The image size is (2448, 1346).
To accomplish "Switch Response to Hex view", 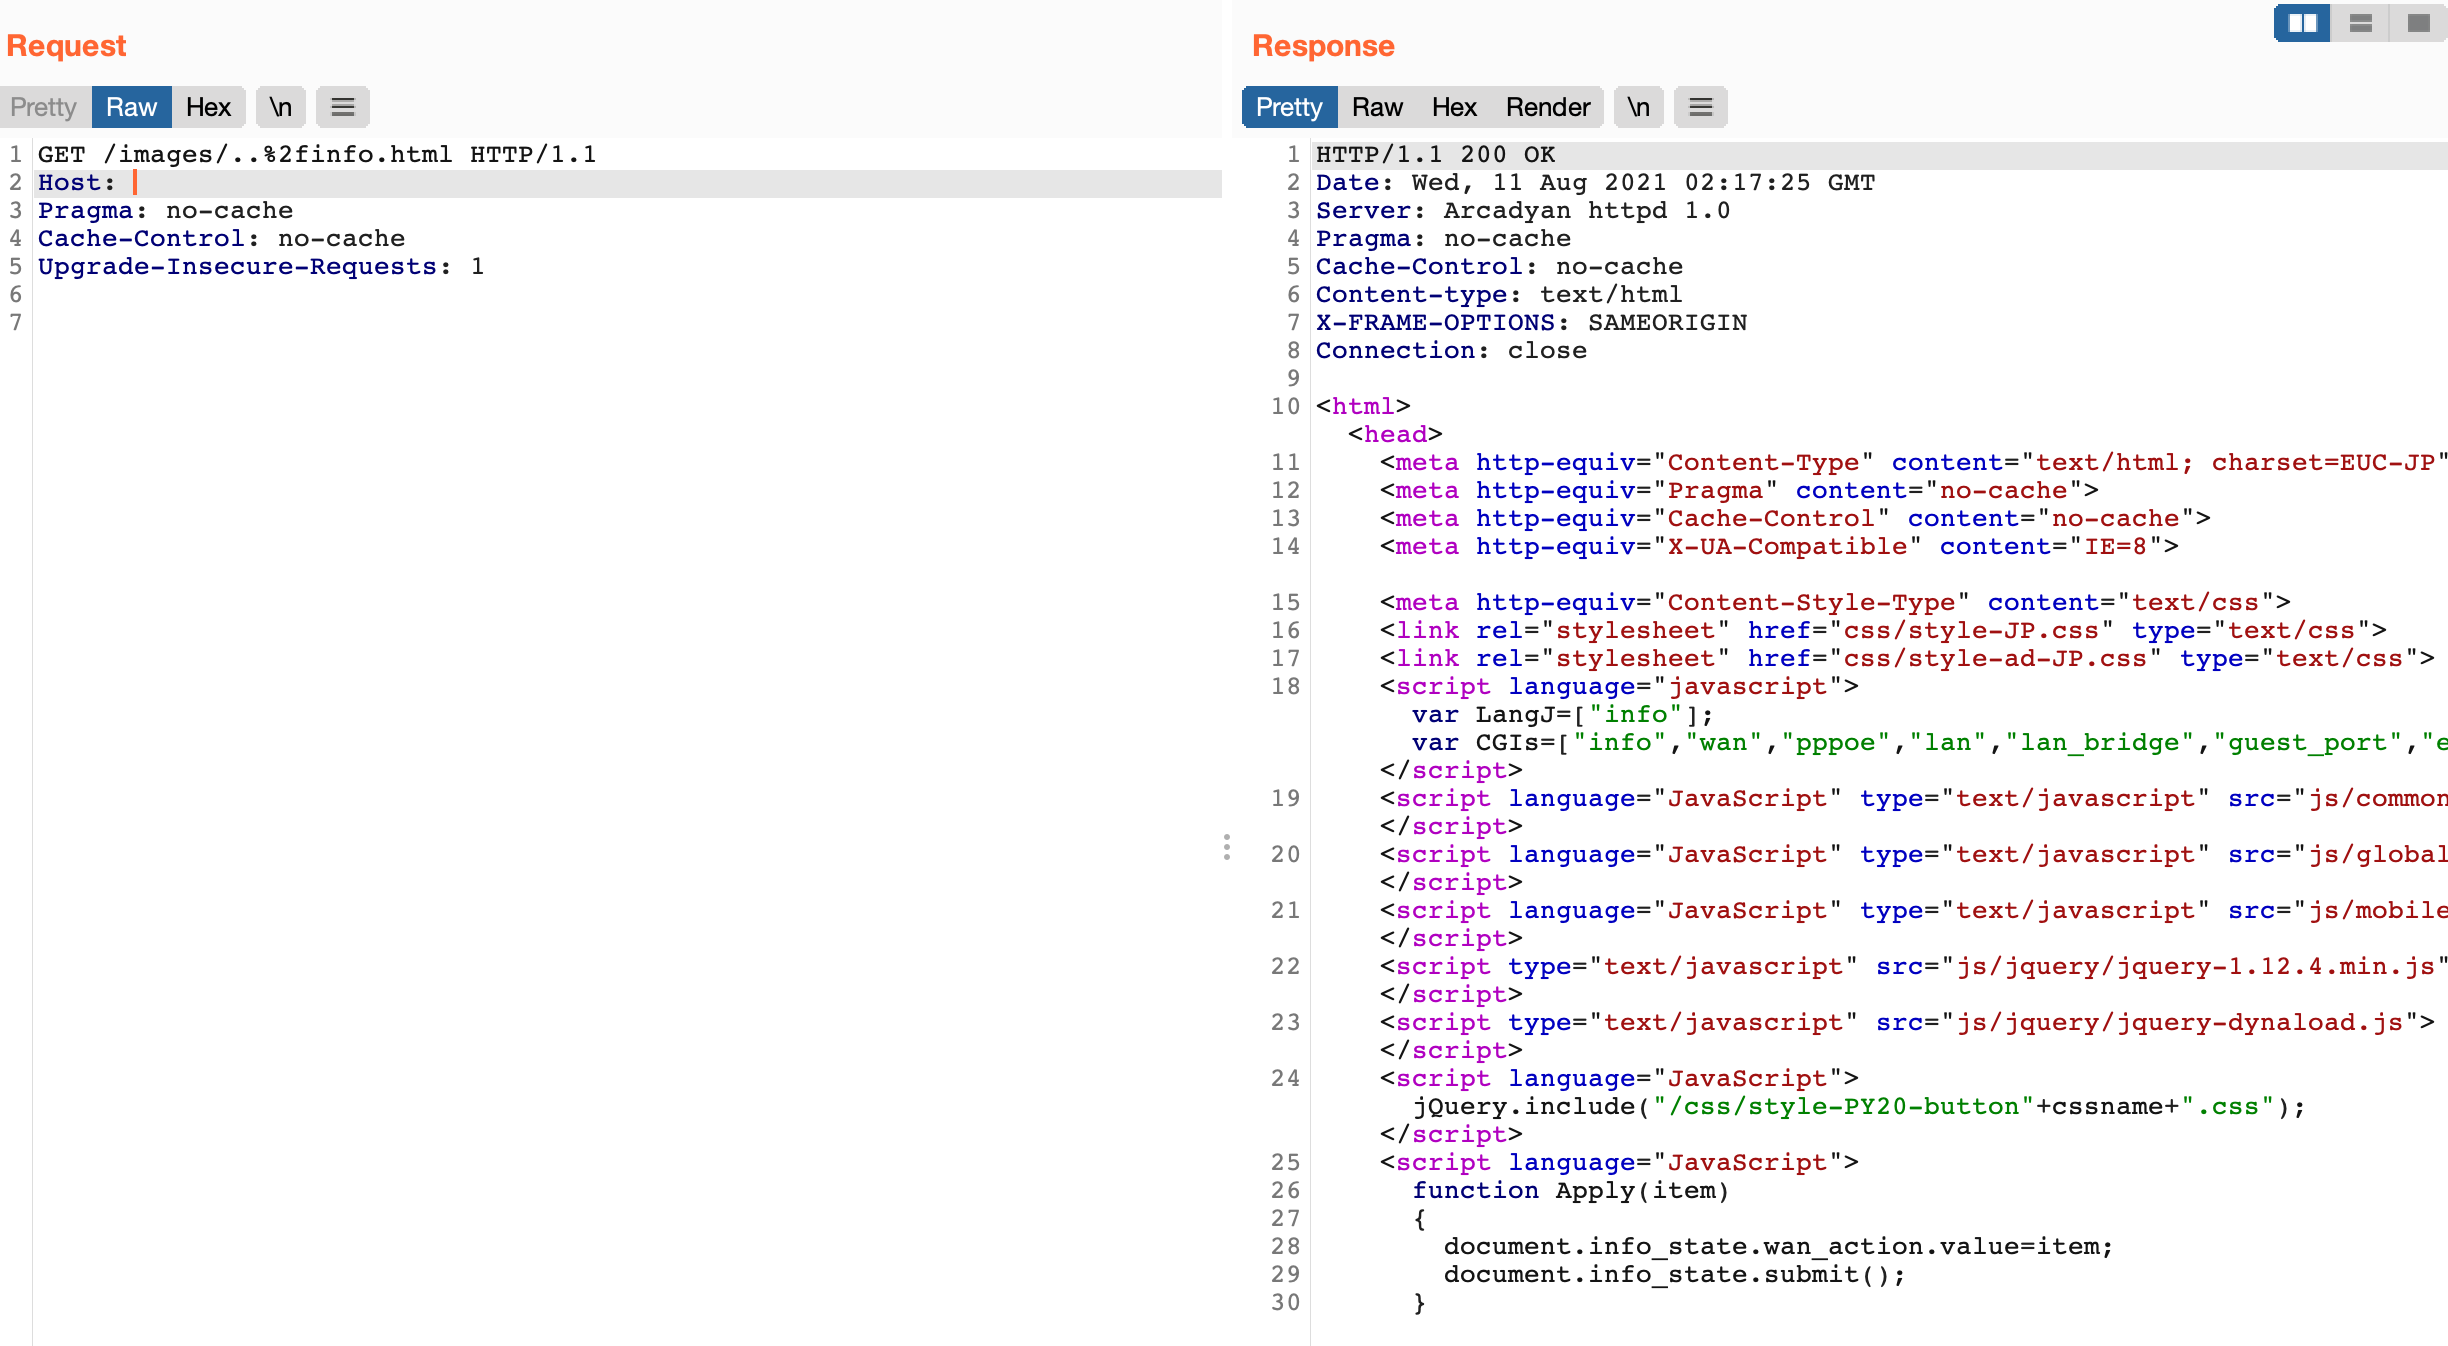I will (x=1453, y=107).
